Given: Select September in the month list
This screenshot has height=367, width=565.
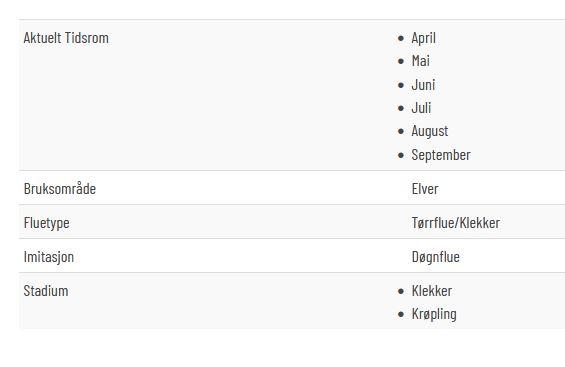Looking at the screenshot, I should point(441,155).
